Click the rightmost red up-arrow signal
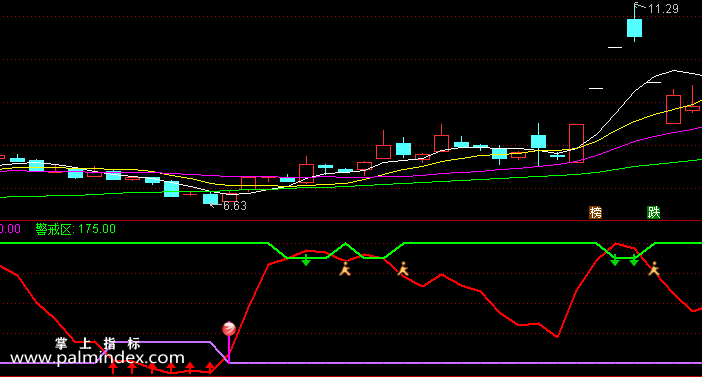Image resolution: width=702 pixels, height=377 pixels. 210,368
